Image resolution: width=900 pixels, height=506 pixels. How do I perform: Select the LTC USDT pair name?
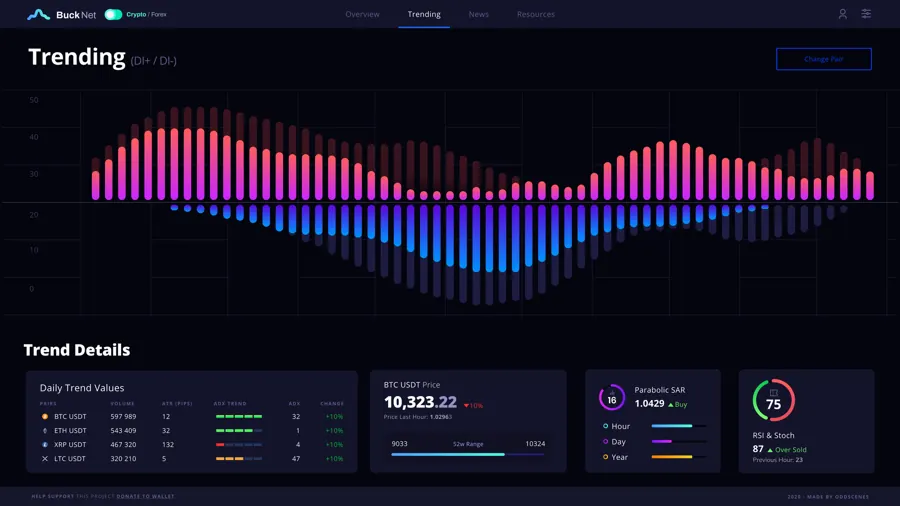point(69,458)
